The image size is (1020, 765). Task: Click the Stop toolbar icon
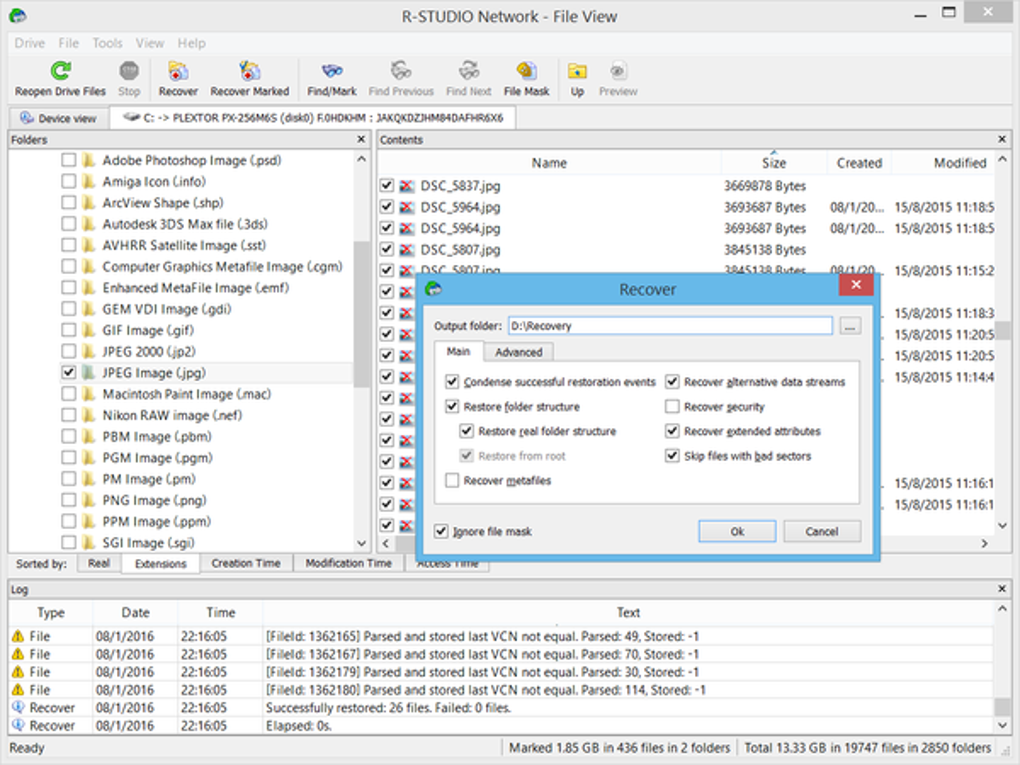coord(129,71)
